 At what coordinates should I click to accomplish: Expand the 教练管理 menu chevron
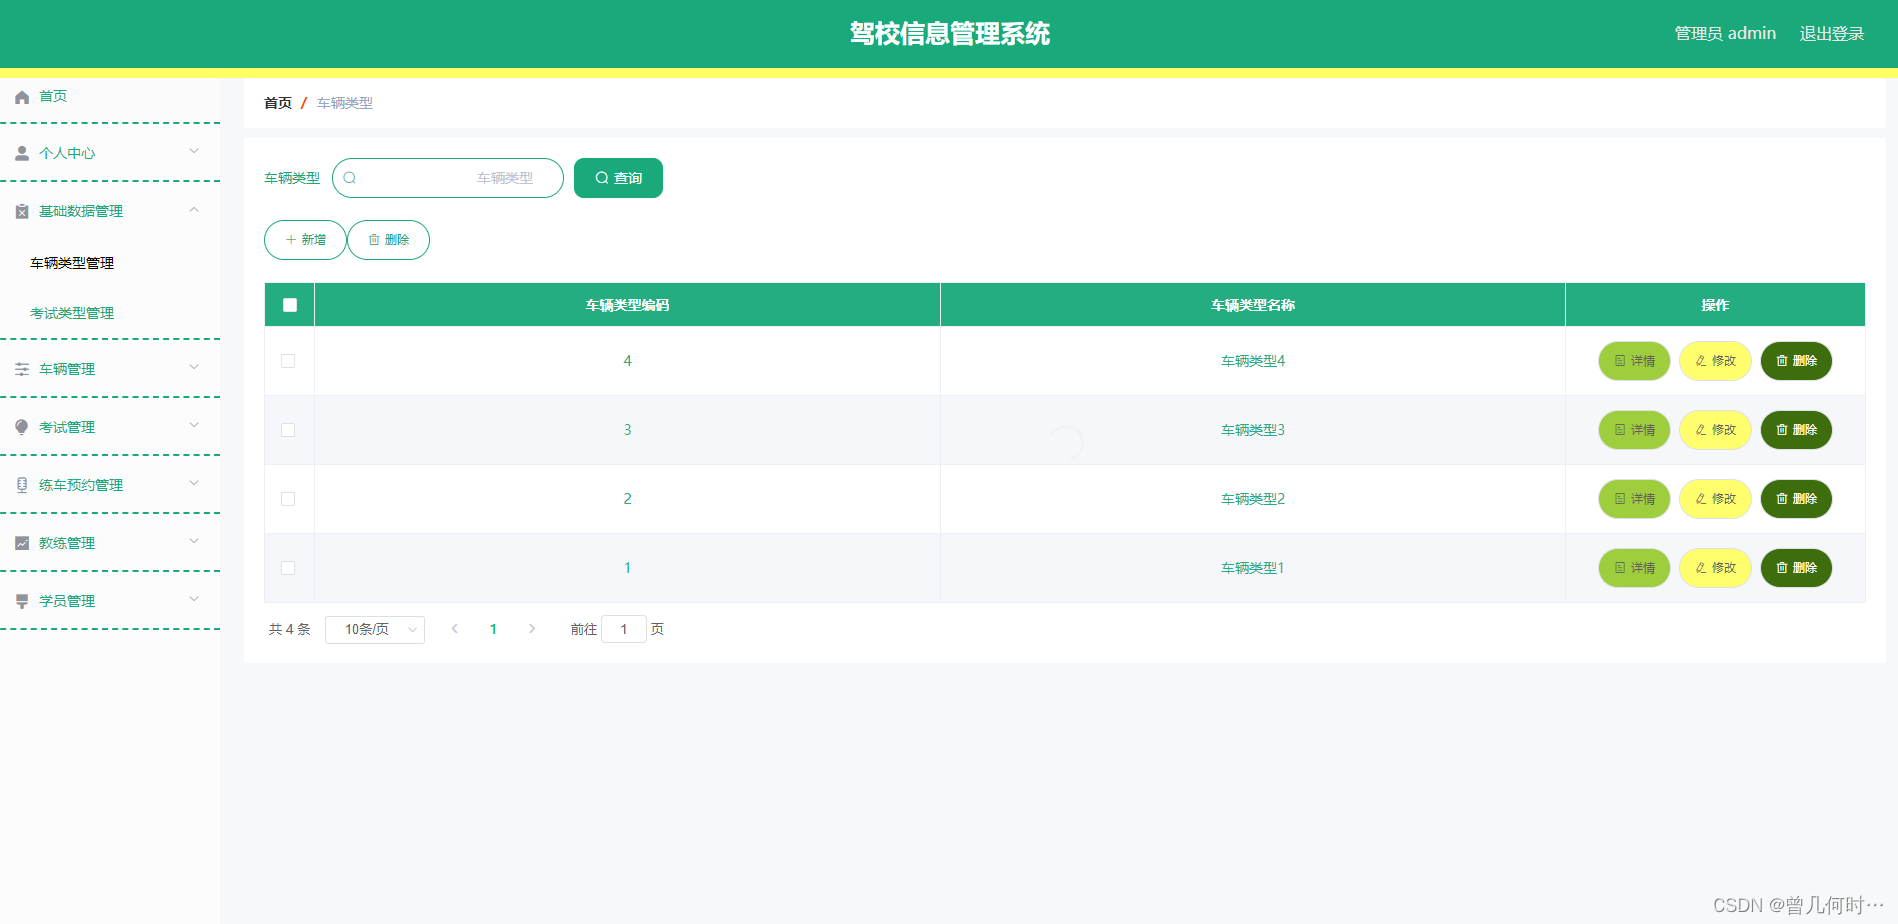194,541
